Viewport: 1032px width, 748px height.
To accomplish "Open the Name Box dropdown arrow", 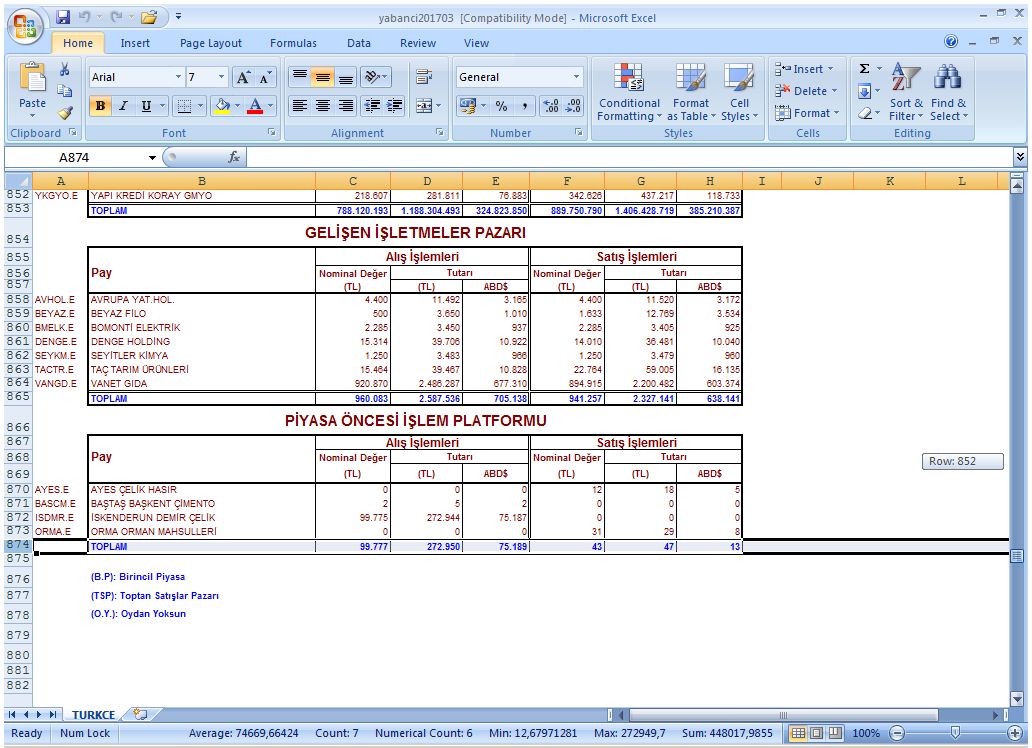I will point(152,157).
